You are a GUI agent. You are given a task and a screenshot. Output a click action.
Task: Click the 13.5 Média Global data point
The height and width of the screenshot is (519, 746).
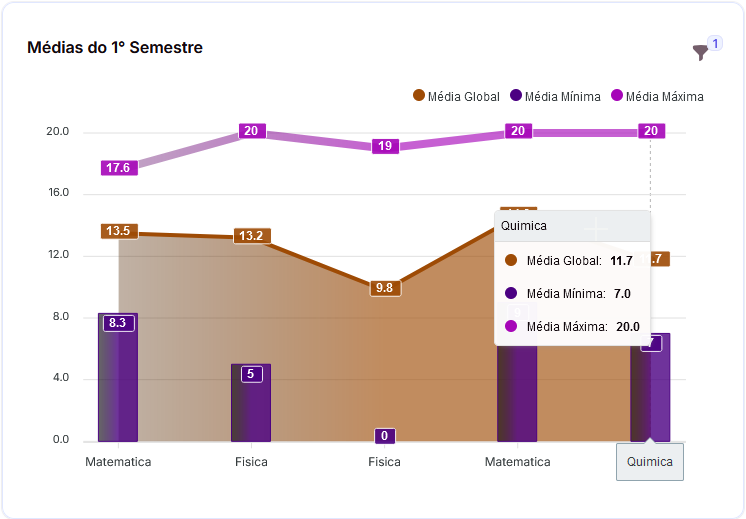pyautogui.click(x=118, y=231)
